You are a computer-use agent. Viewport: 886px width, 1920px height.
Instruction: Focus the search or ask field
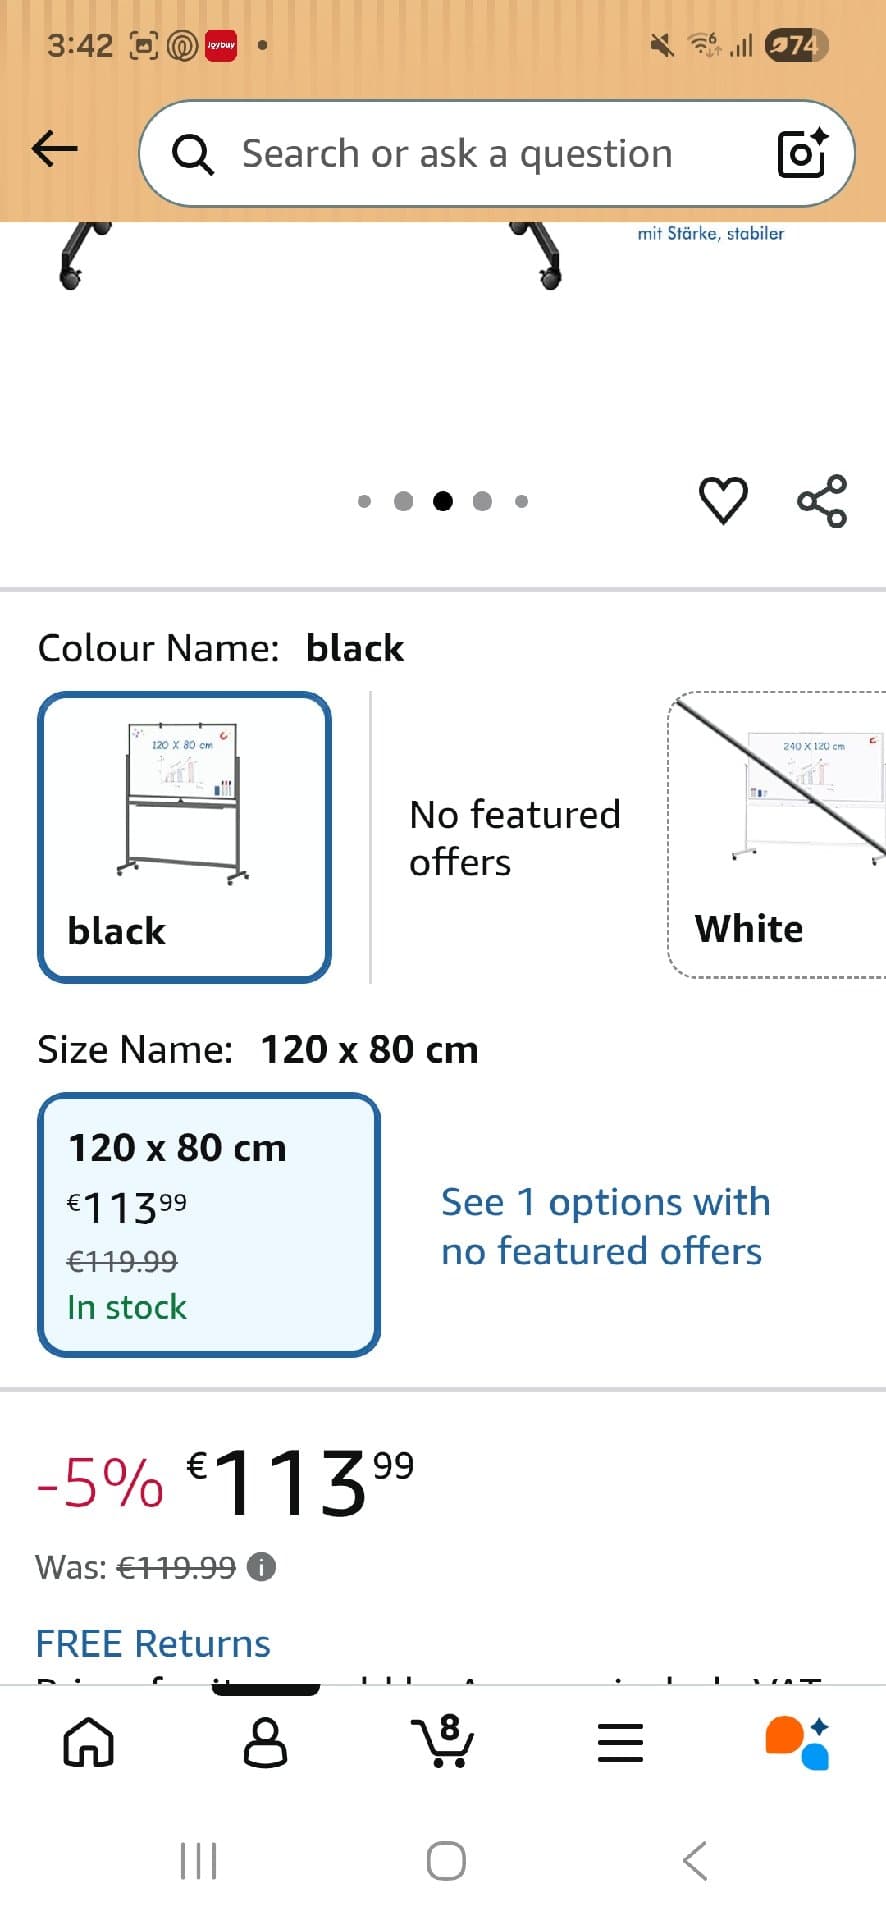(x=480, y=154)
